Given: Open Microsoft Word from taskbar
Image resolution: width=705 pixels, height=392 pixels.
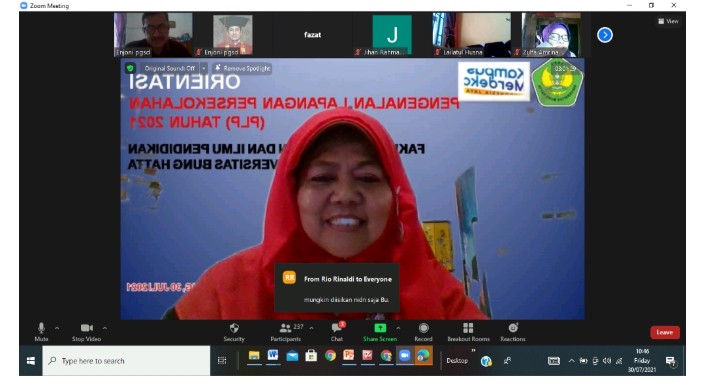Looking at the screenshot, I should click(x=273, y=356).
